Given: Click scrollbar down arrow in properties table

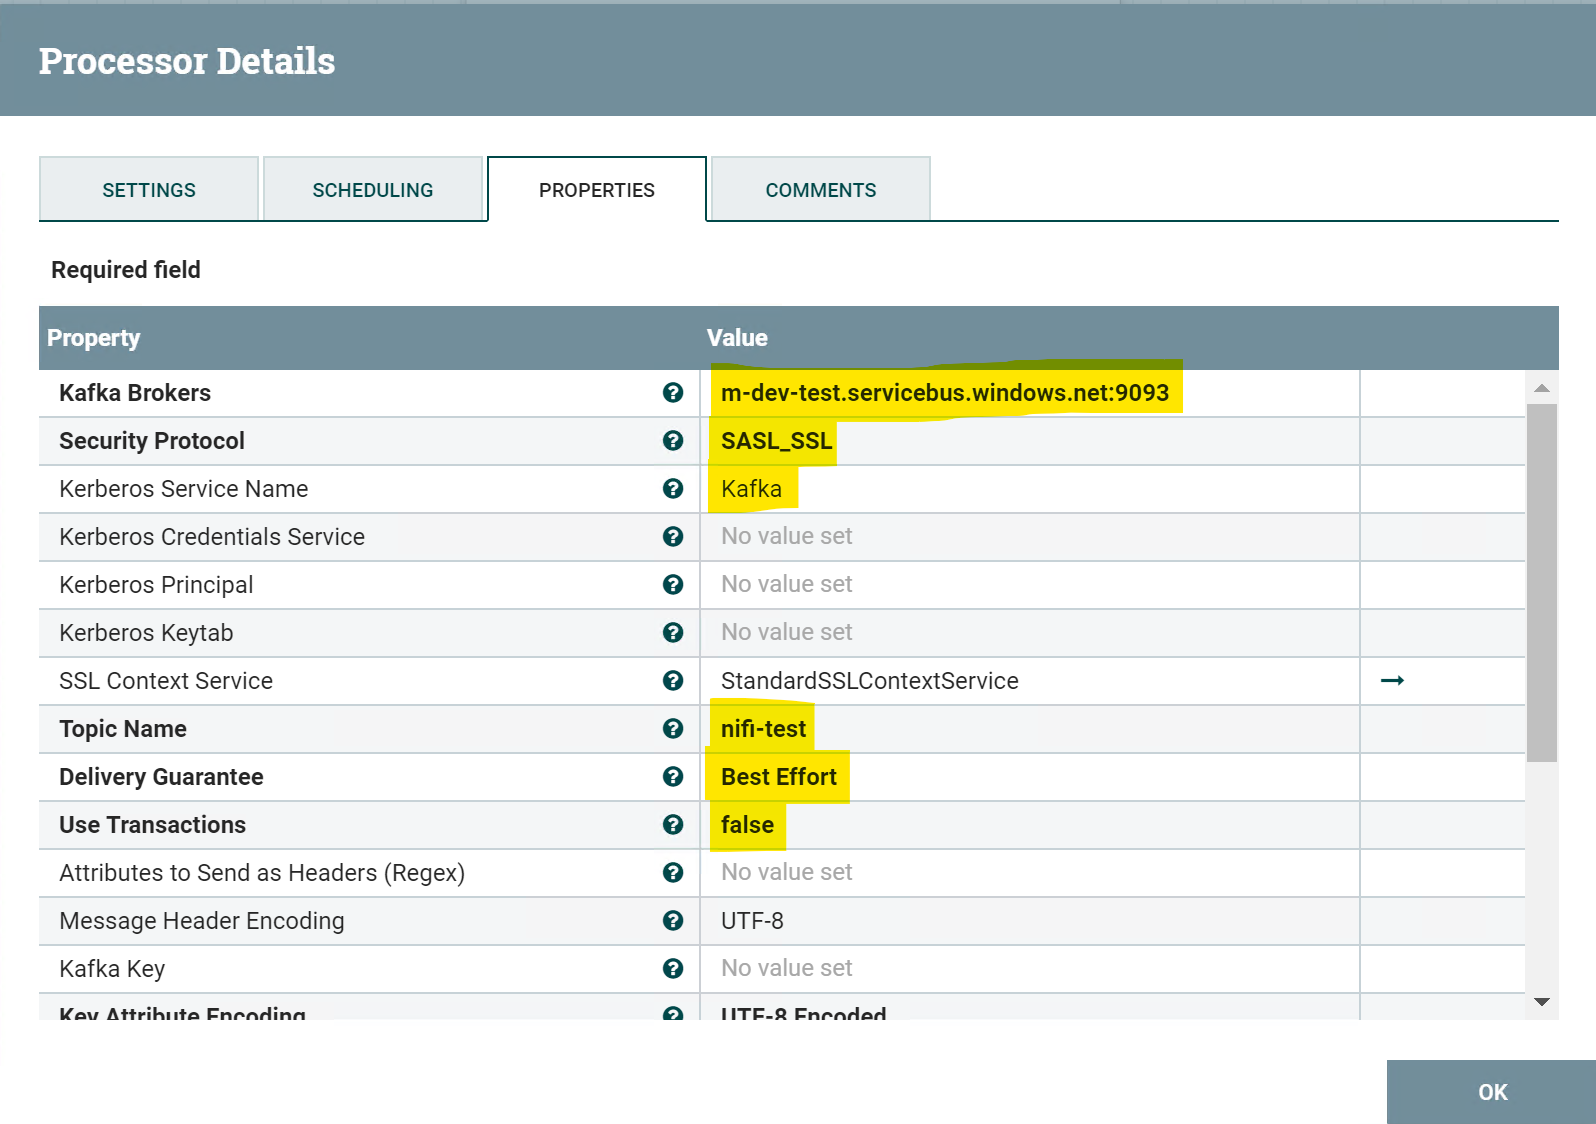Looking at the screenshot, I should click(x=1542, y=1002).
